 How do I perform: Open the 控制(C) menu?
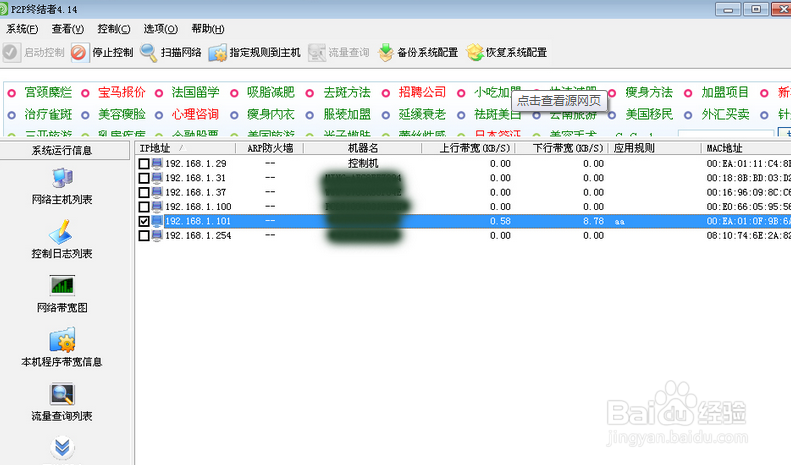114,29
